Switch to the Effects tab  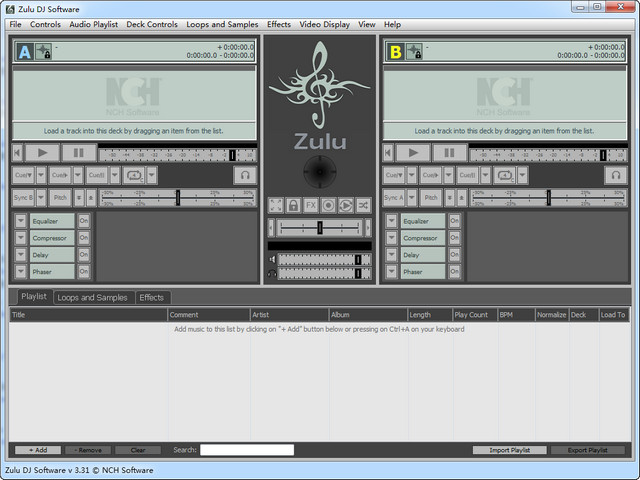pyautogui.click(x=151, y=298)
